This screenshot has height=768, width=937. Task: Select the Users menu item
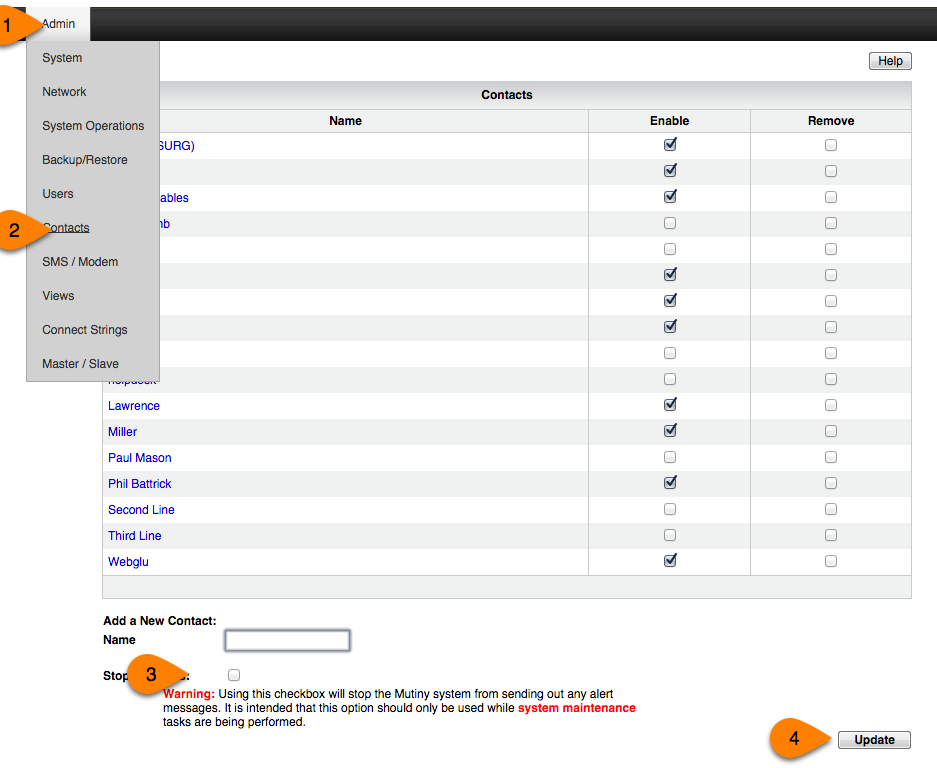coord(58,194)
